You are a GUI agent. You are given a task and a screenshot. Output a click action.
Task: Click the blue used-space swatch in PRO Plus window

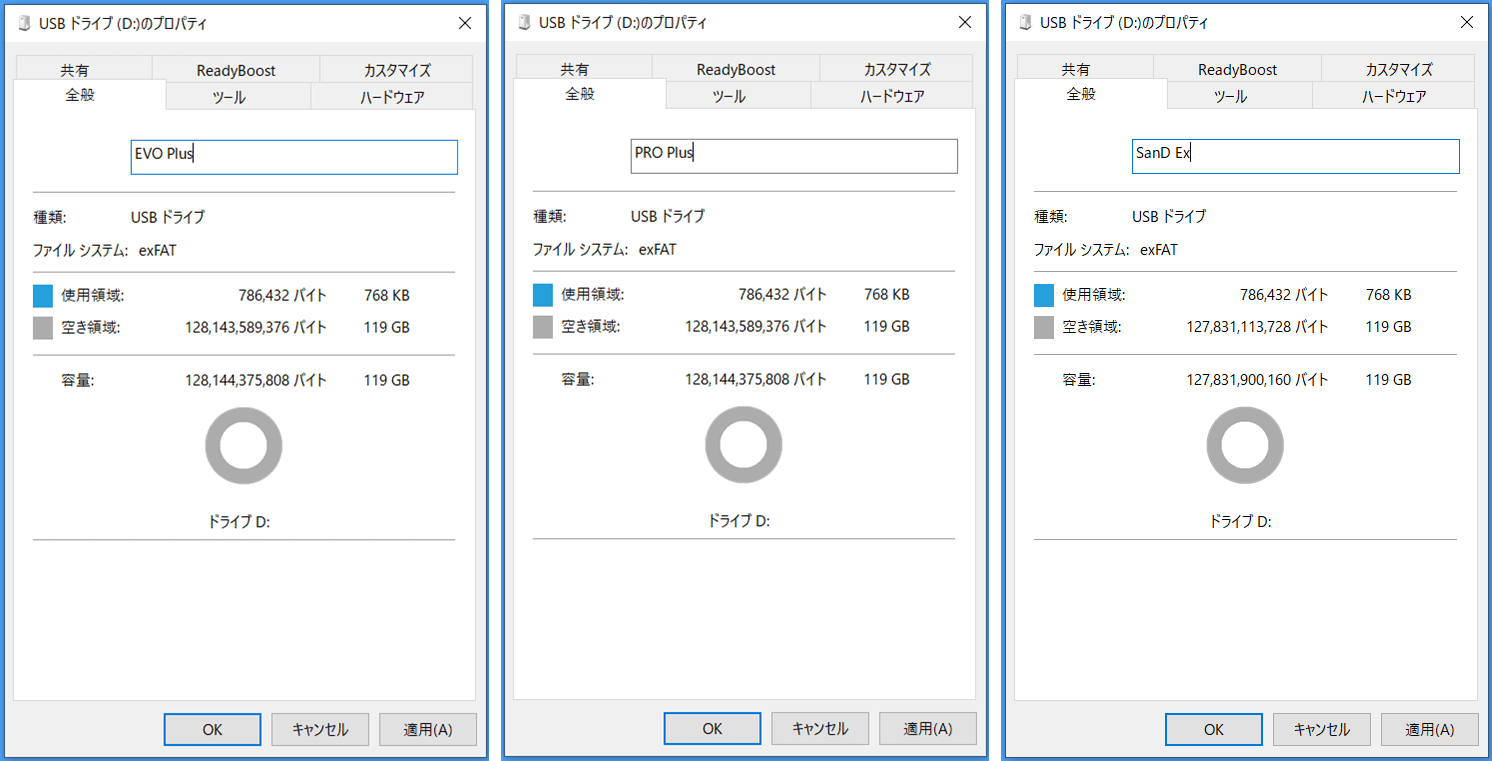pos(543,295)
